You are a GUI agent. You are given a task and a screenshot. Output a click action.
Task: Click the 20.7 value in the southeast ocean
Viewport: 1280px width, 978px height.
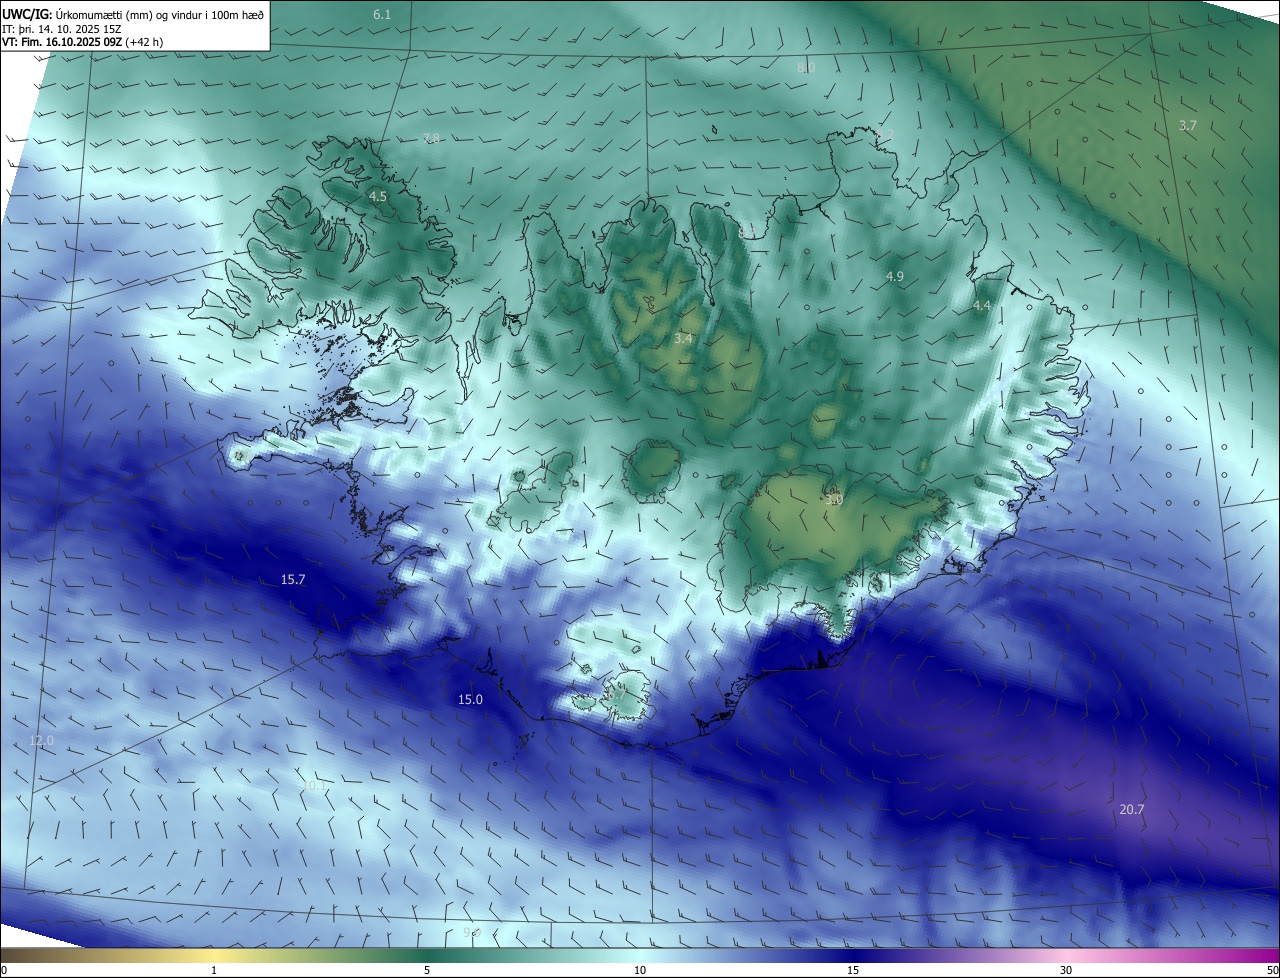1131,810
